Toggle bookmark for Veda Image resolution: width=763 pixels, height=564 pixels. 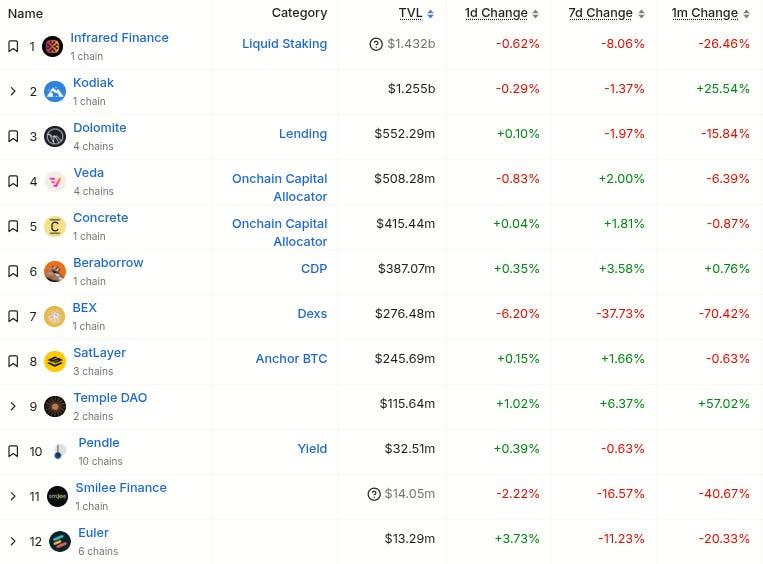click(13, 181)
